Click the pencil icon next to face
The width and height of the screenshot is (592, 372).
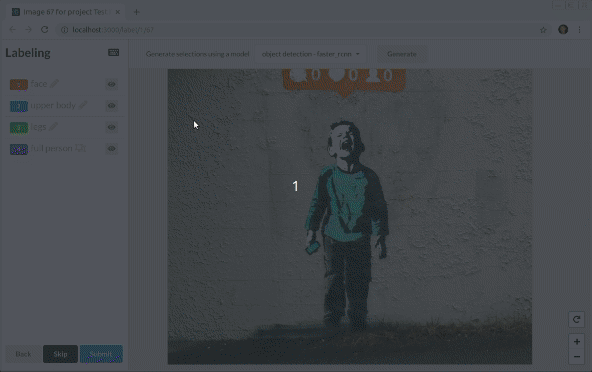pos(55,83)
